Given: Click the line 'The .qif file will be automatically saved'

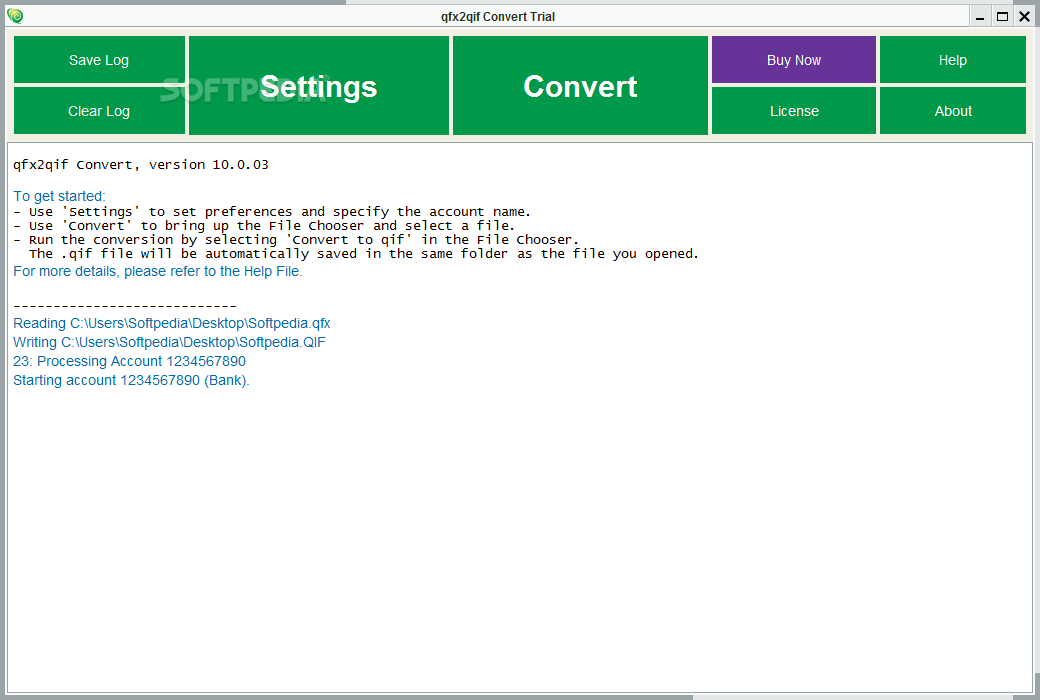Looking at the screenshot, I should (363, 253).
